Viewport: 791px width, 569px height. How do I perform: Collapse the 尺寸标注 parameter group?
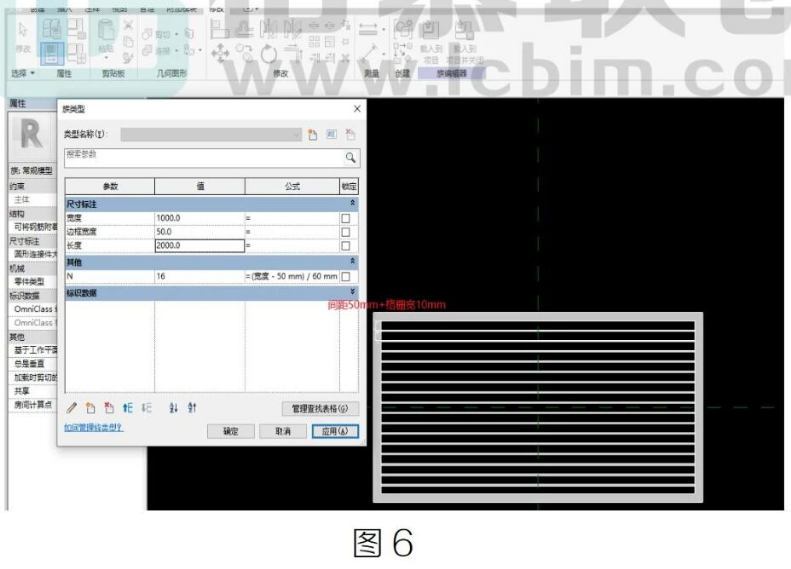click(x=352, y=203)
